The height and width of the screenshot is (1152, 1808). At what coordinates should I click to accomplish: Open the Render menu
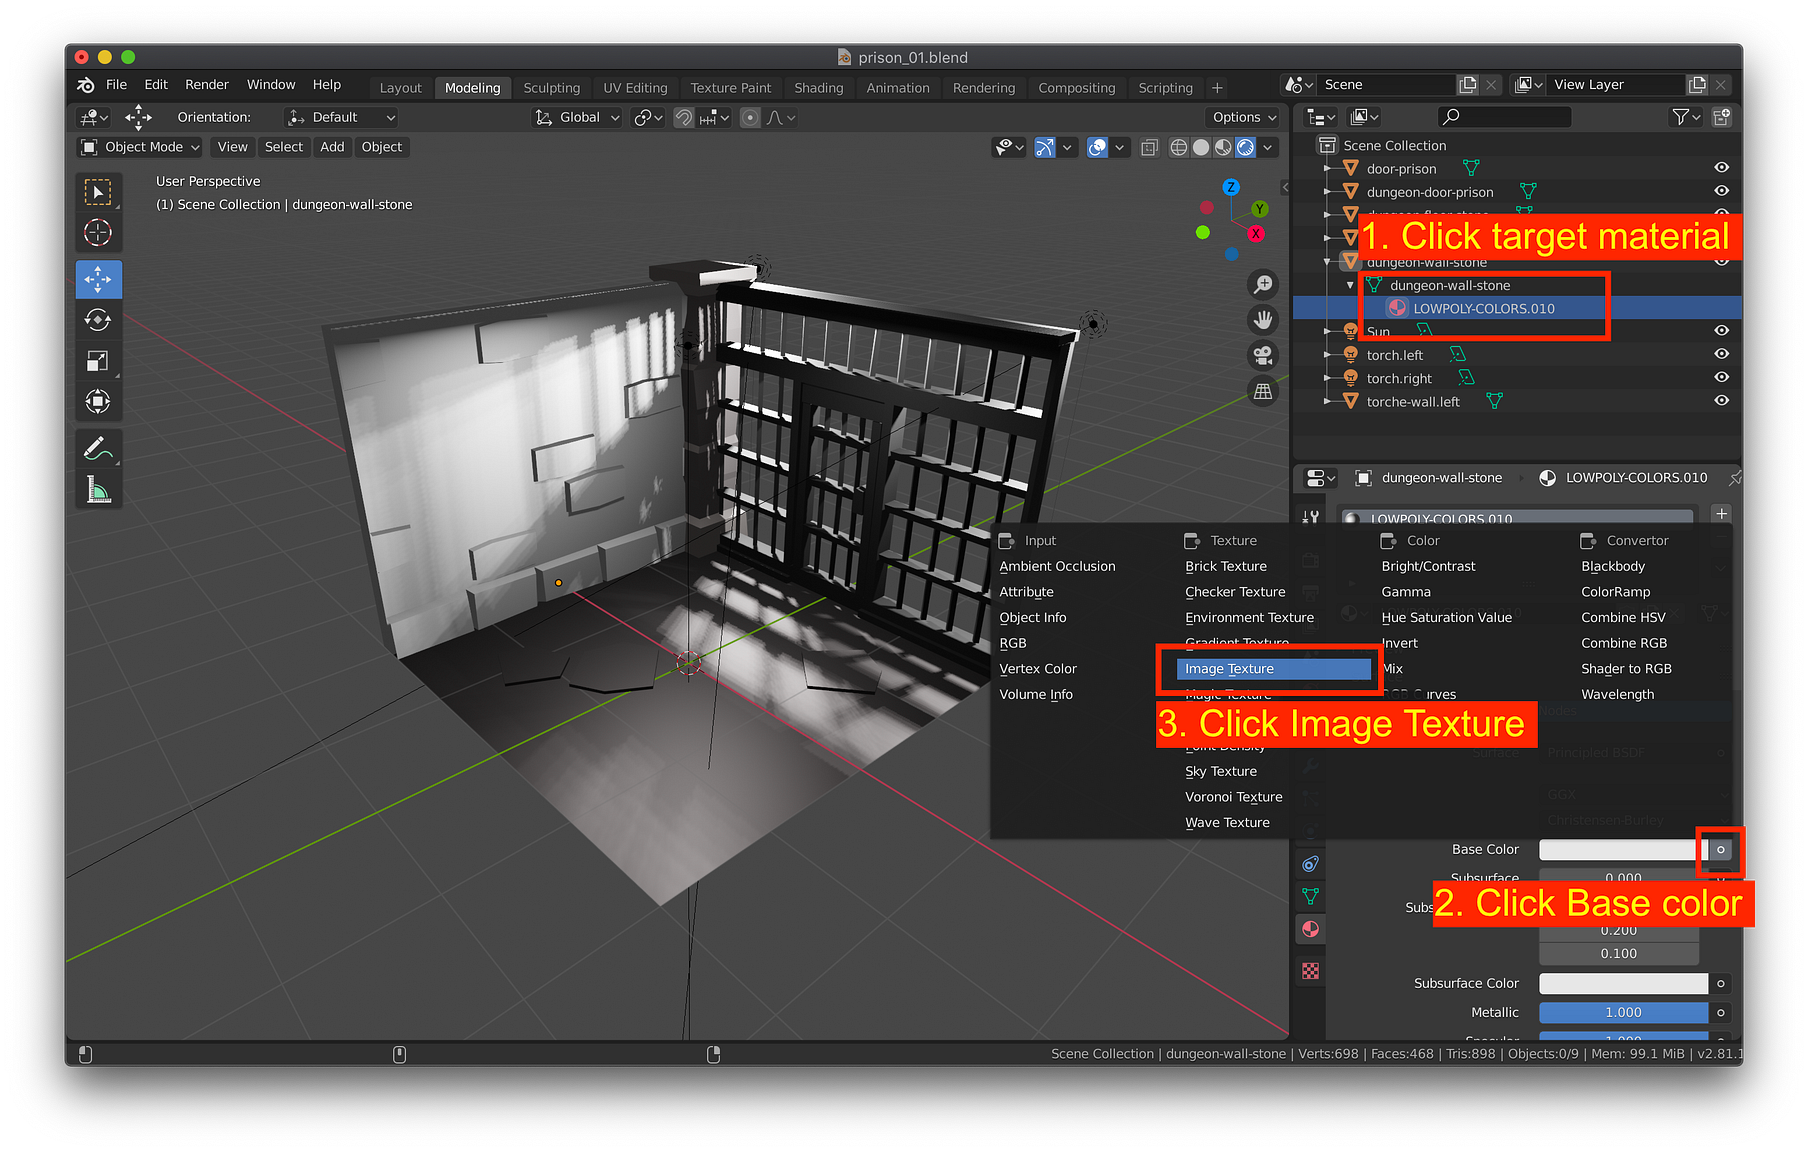click(207, 84)
